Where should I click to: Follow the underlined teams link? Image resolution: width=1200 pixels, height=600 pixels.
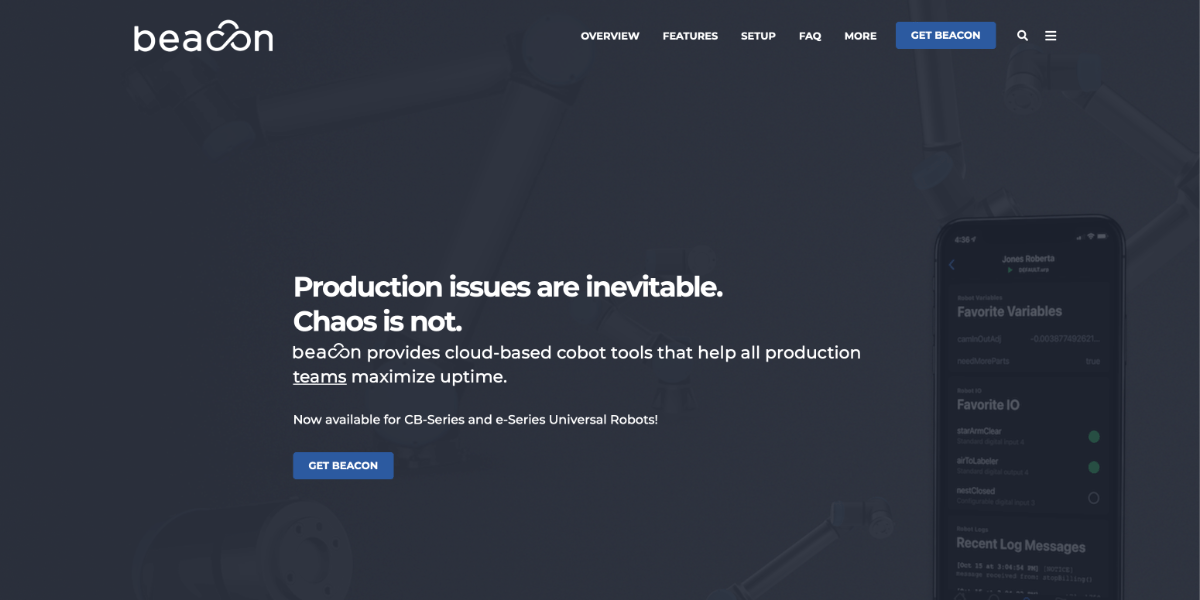point(319,376)
